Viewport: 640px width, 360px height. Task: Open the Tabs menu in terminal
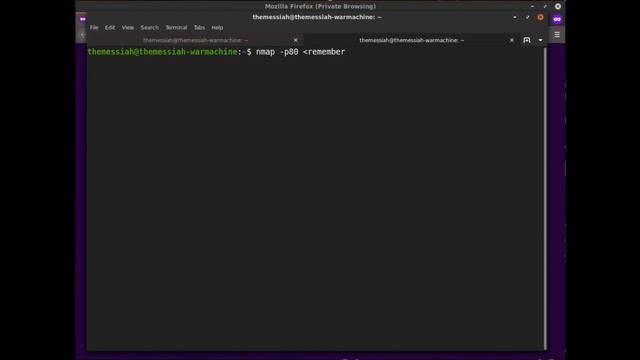(199, 28)
